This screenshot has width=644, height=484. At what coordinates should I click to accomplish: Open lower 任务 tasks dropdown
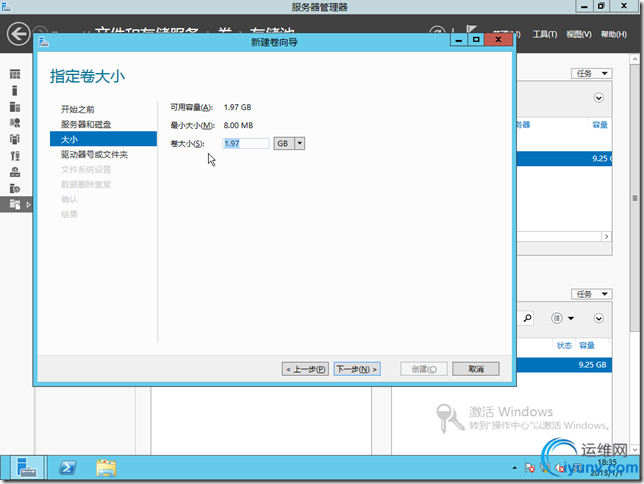pyautogui.click(x=591, y=294)
